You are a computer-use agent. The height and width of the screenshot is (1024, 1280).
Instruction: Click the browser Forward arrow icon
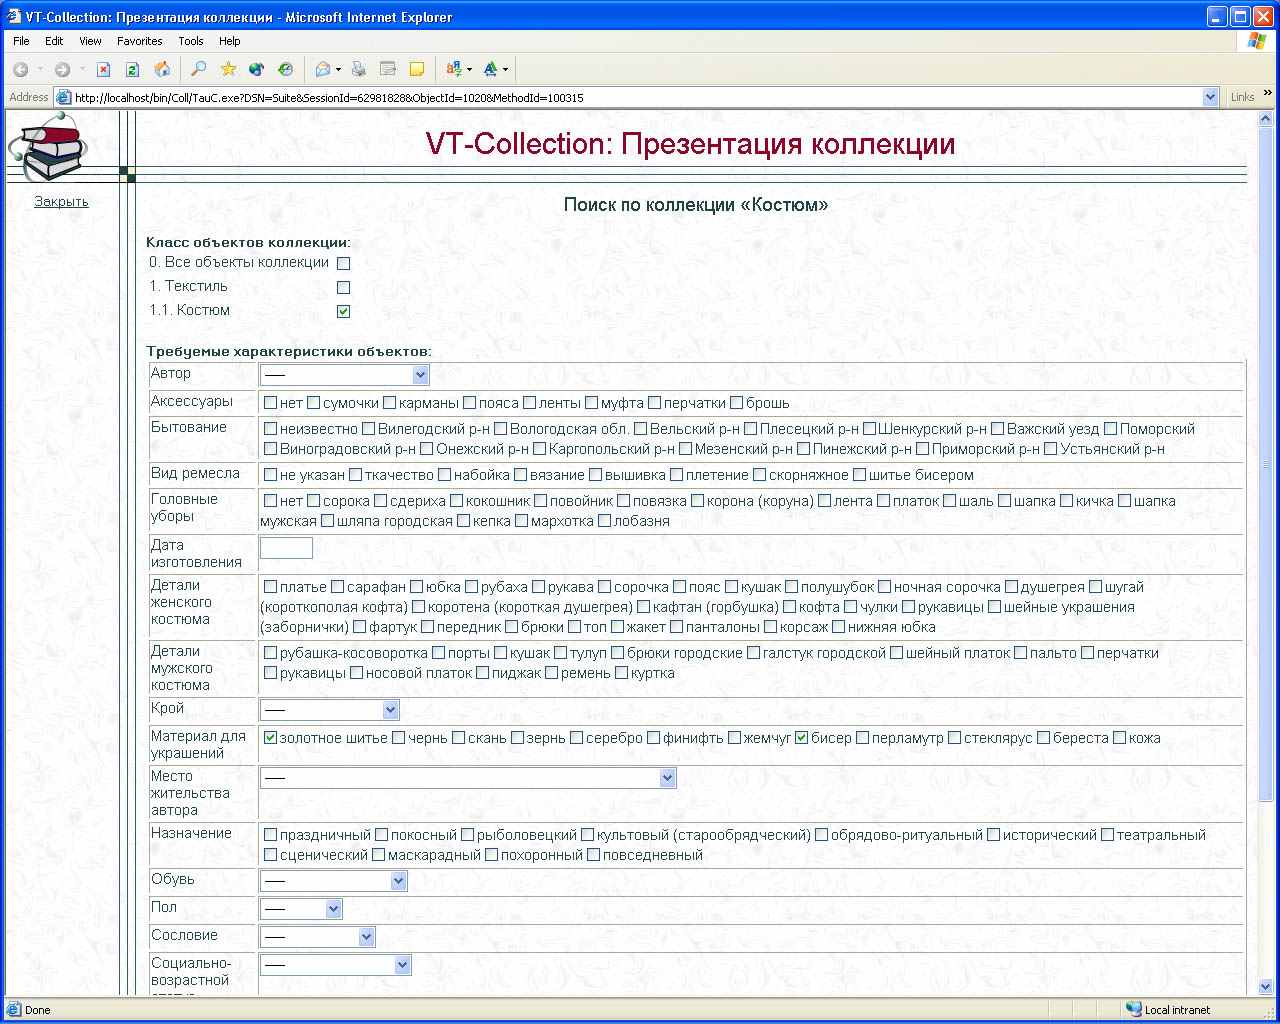click(62, 69)
